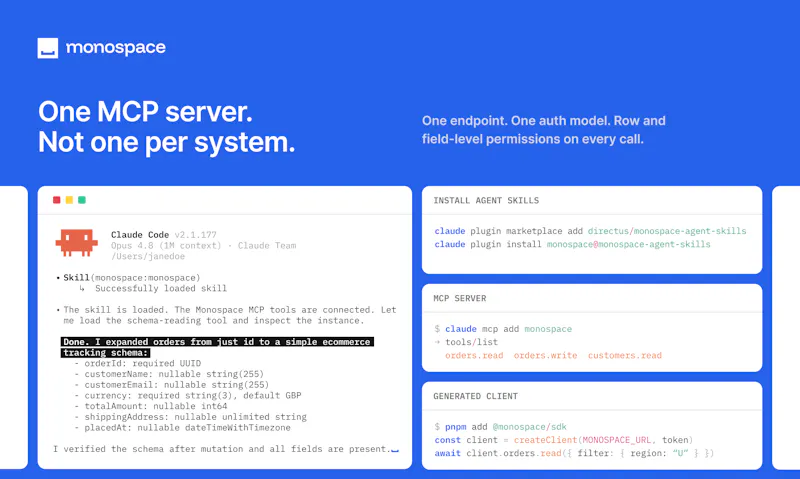Click the 'orders.read' tool name
Image resolution: width=800 pixels, height=479 pixels.
[x=474, y=356]
